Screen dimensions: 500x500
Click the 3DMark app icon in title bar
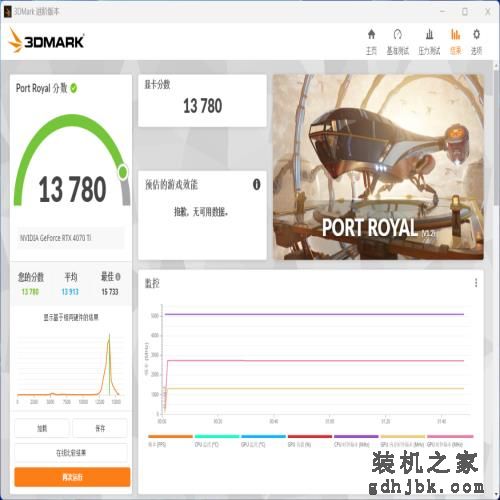(x=7, y=12)
